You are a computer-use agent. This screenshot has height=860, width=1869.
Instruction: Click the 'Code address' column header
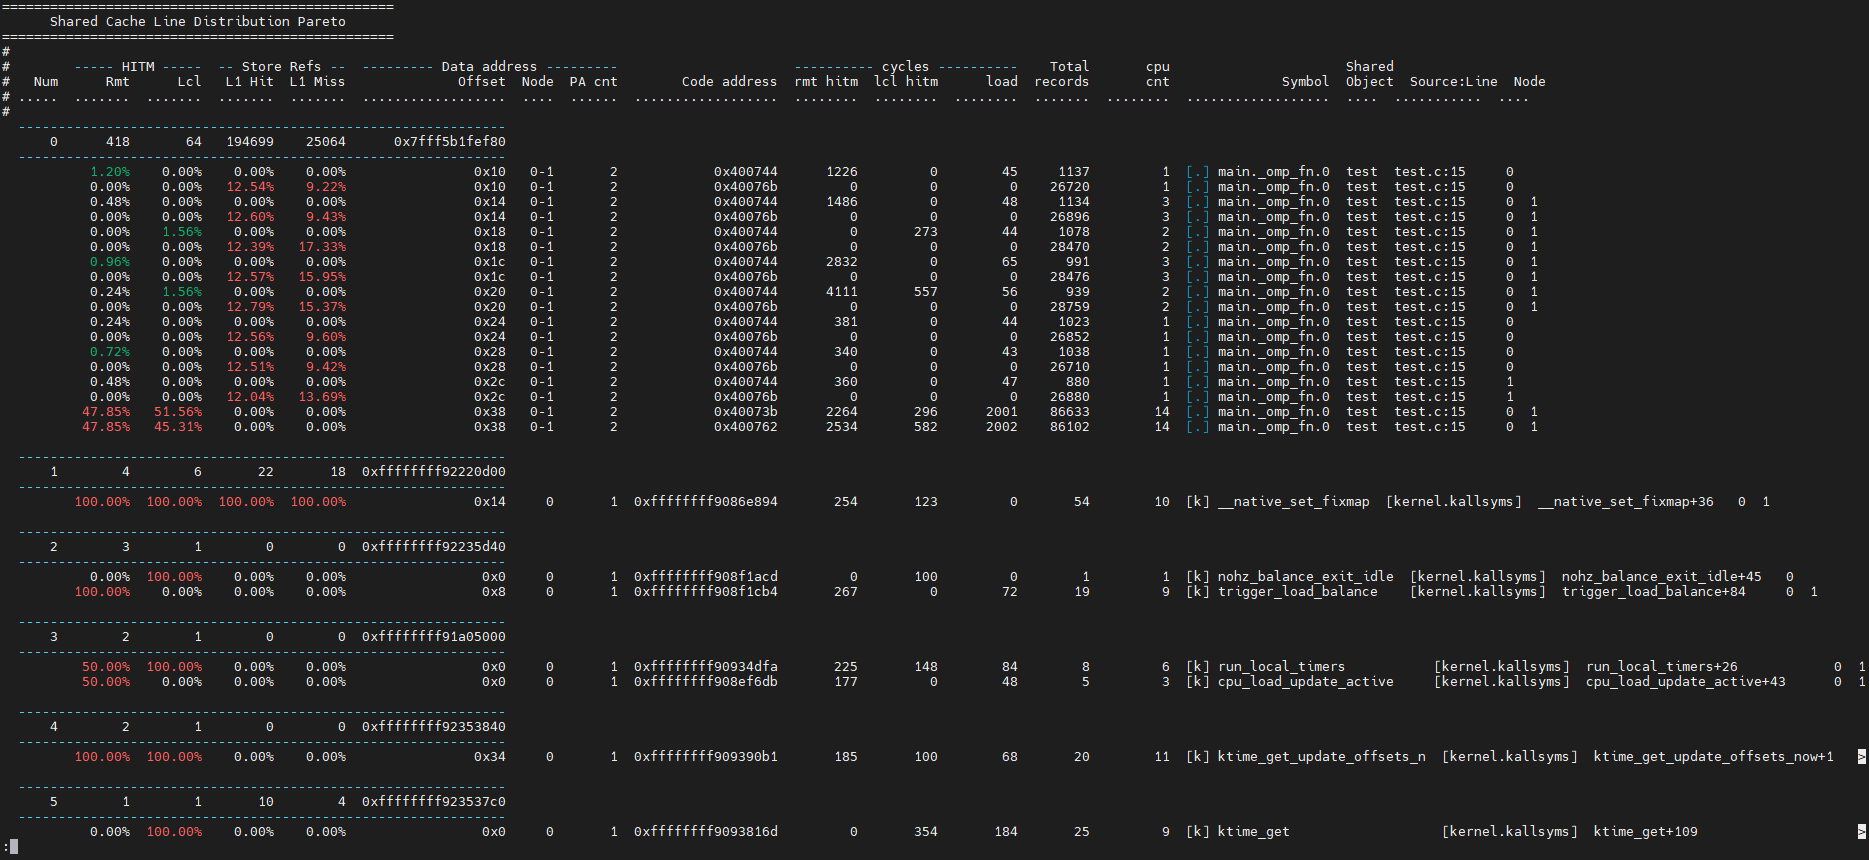pos(730,82)
